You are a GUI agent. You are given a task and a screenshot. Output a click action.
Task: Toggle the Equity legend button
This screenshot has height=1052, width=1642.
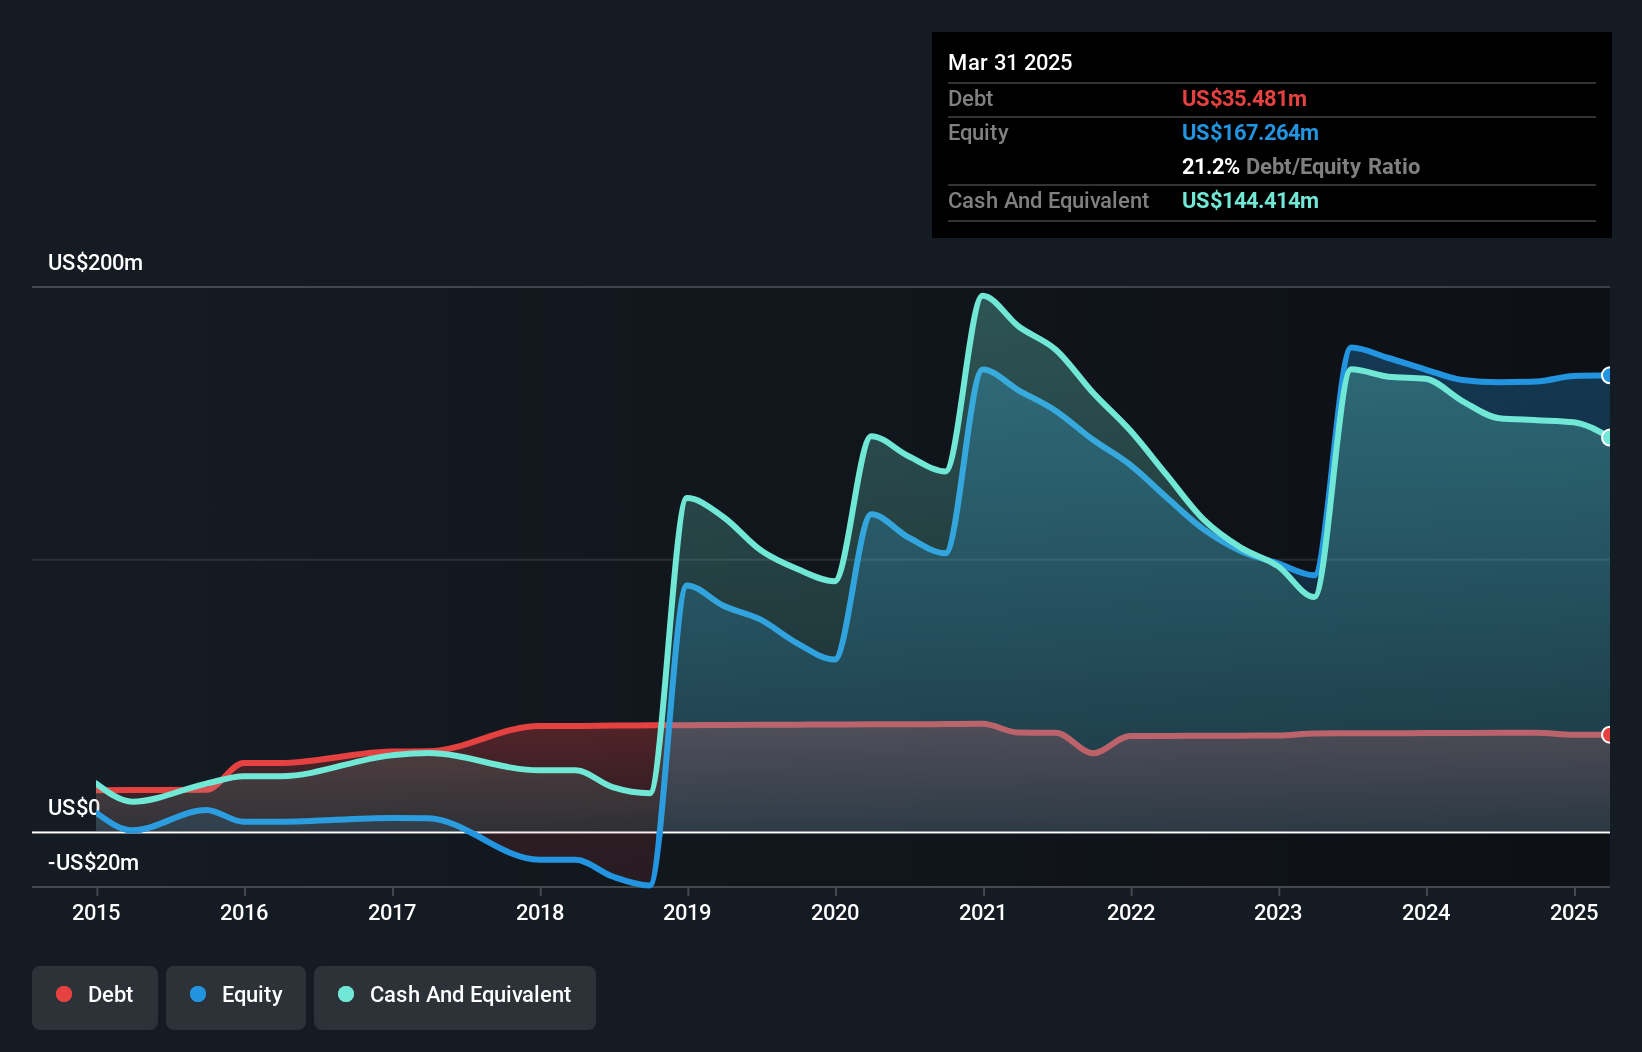pos(236,997)
